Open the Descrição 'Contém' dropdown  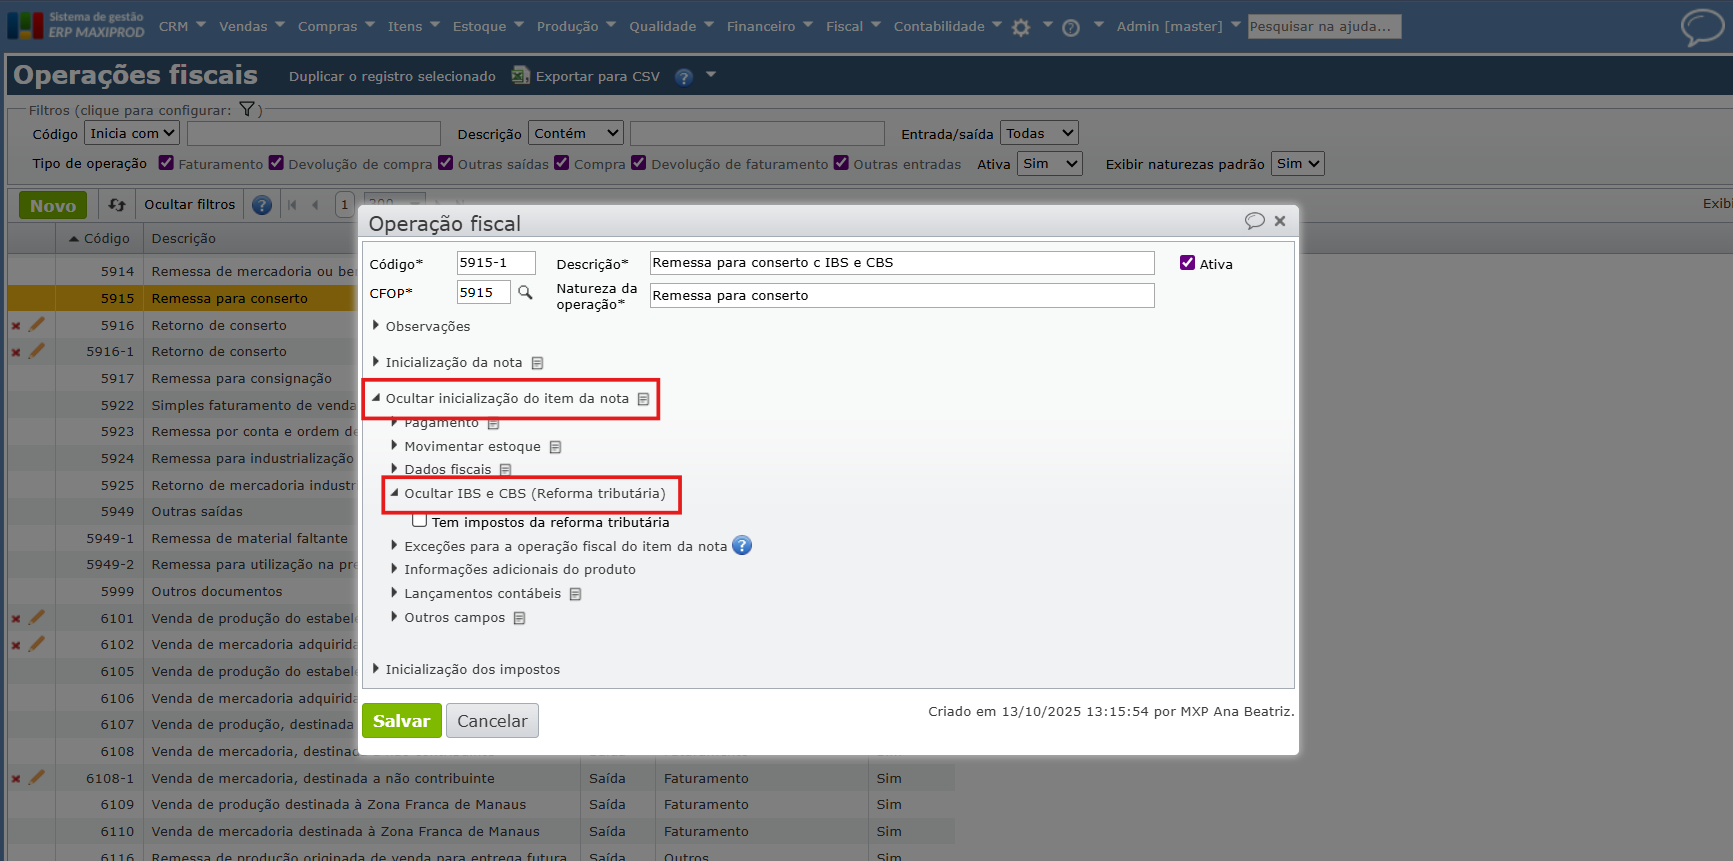click(x=577, y=133)
